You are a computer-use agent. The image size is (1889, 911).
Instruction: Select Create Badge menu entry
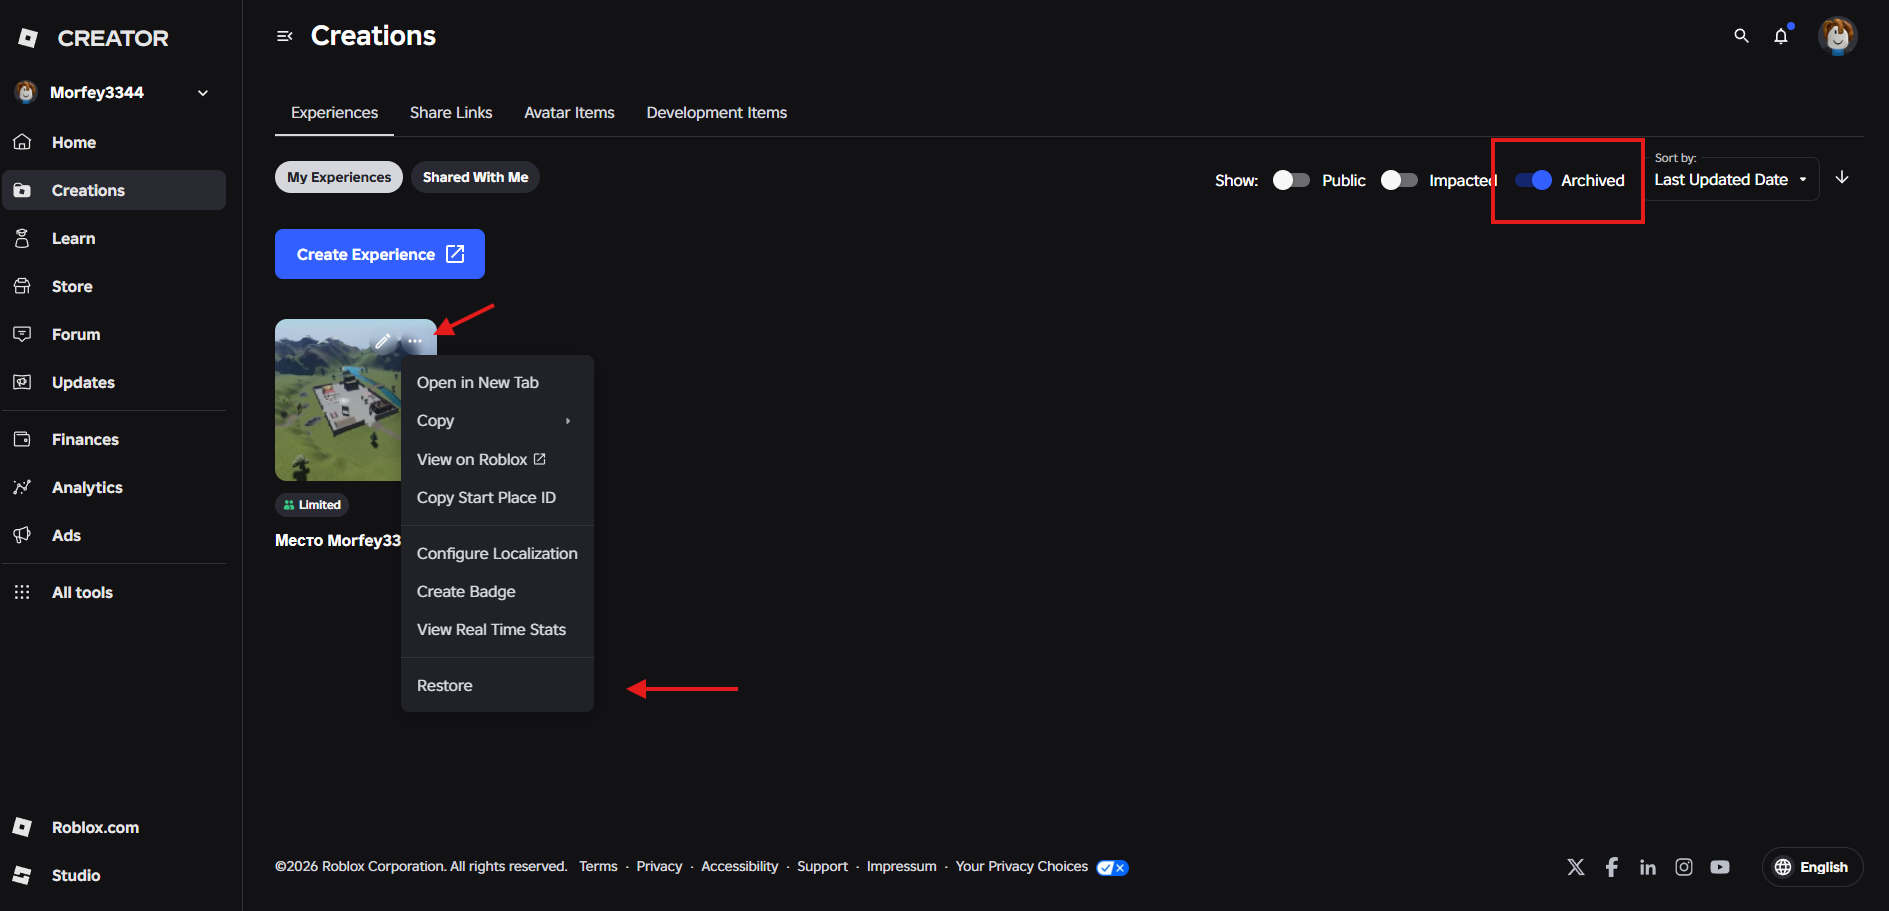[x=497, y=591]
